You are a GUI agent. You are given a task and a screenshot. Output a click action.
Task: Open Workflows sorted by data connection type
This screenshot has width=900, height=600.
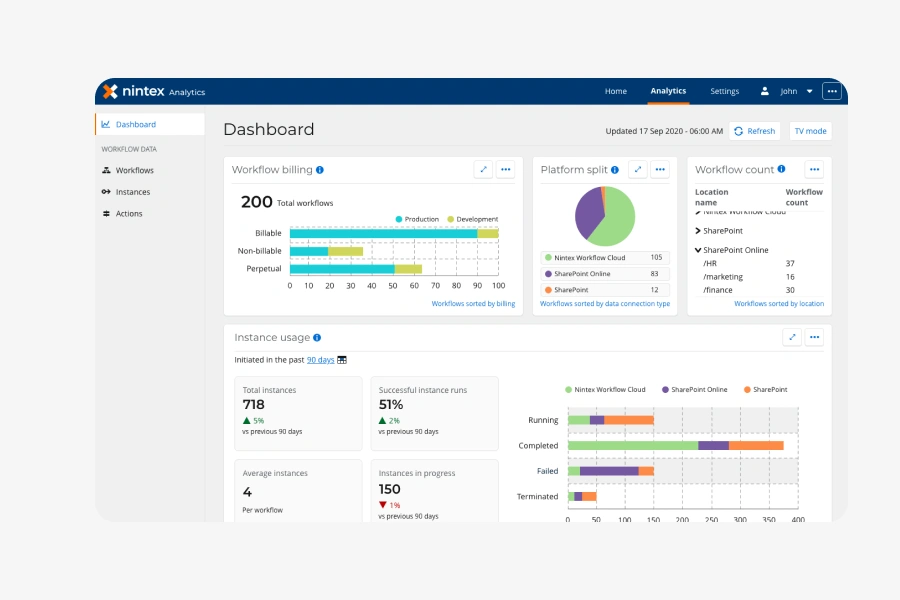point(605,304)
